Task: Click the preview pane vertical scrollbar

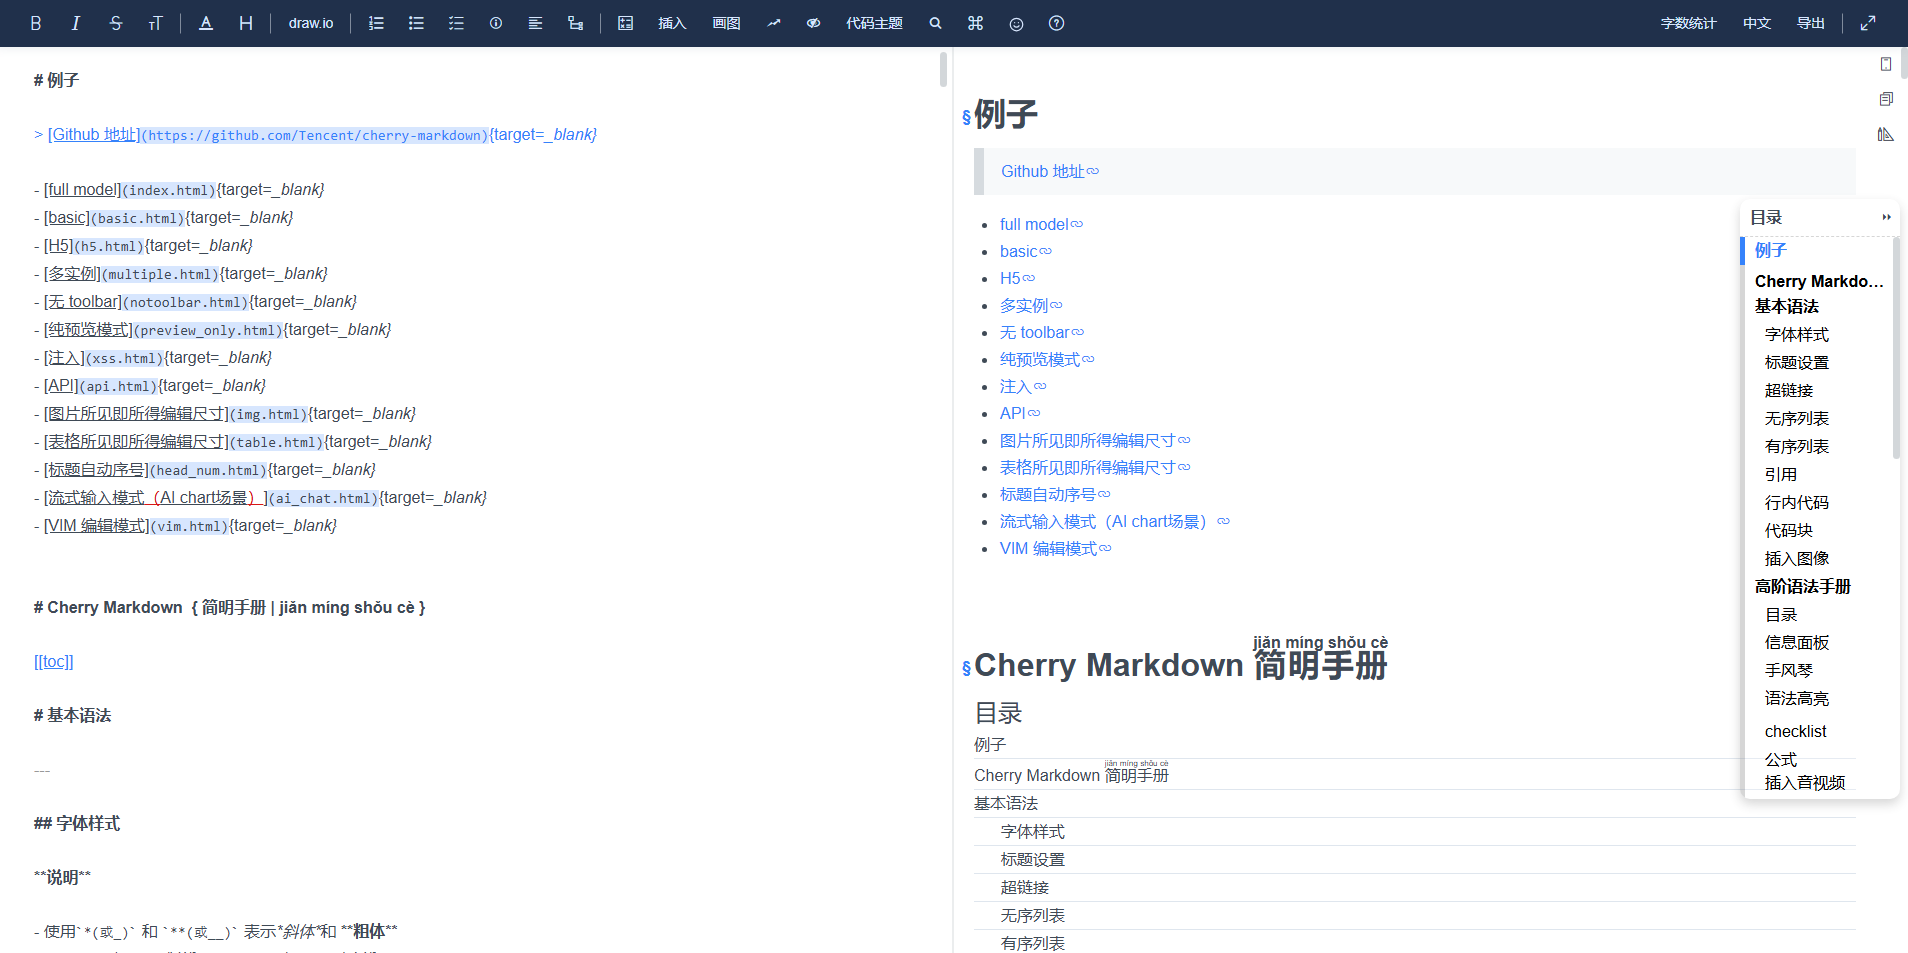Action: point(1904,63)
